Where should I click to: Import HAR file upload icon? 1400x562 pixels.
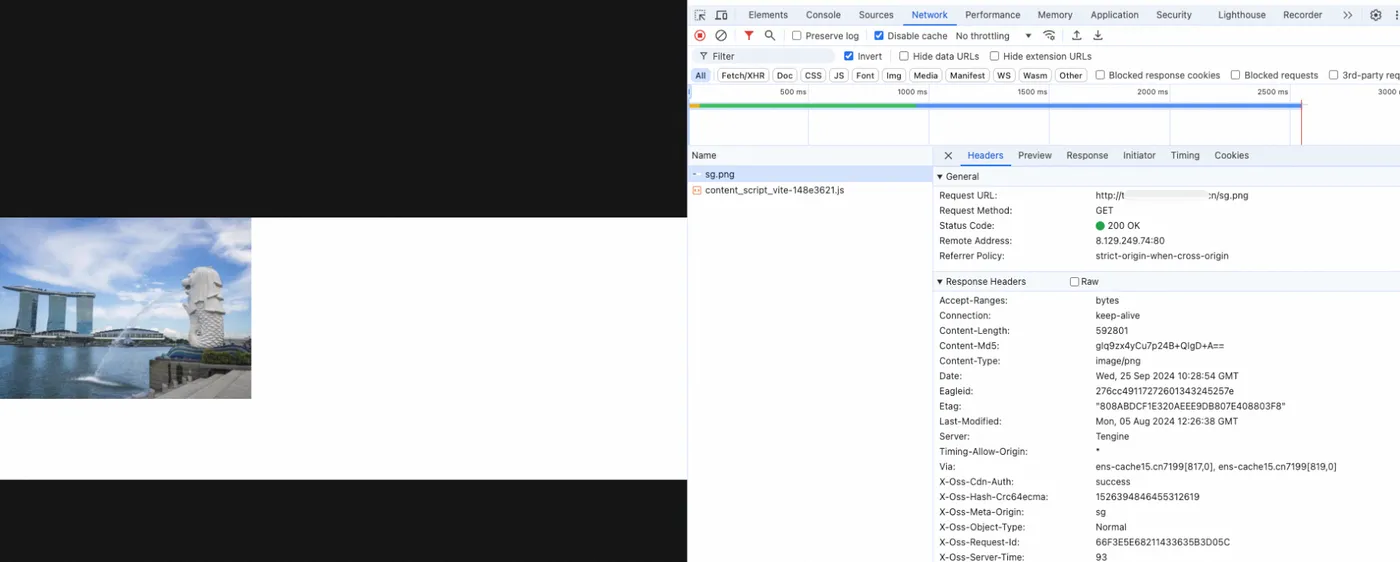(x=1077, y=36)
